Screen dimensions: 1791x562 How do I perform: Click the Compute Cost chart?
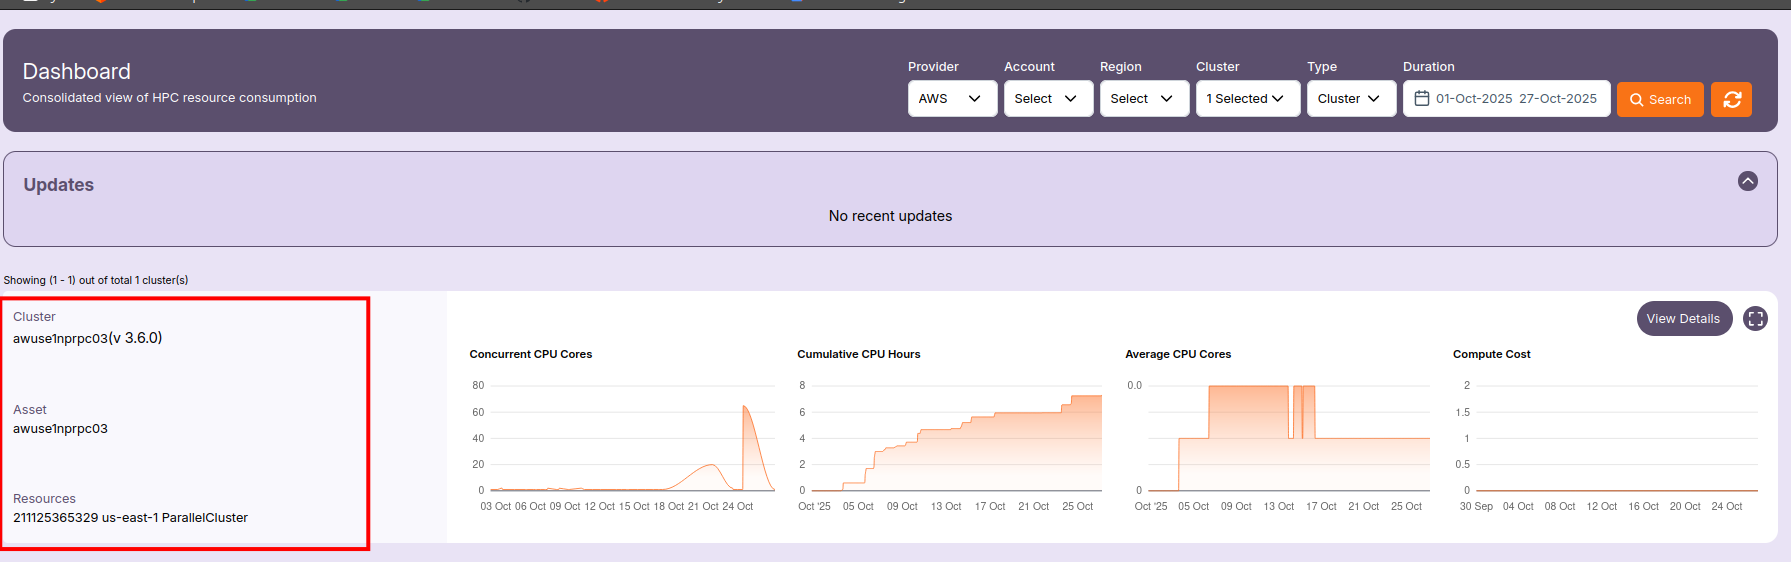pyautogui.click(x=1605, y=432)
